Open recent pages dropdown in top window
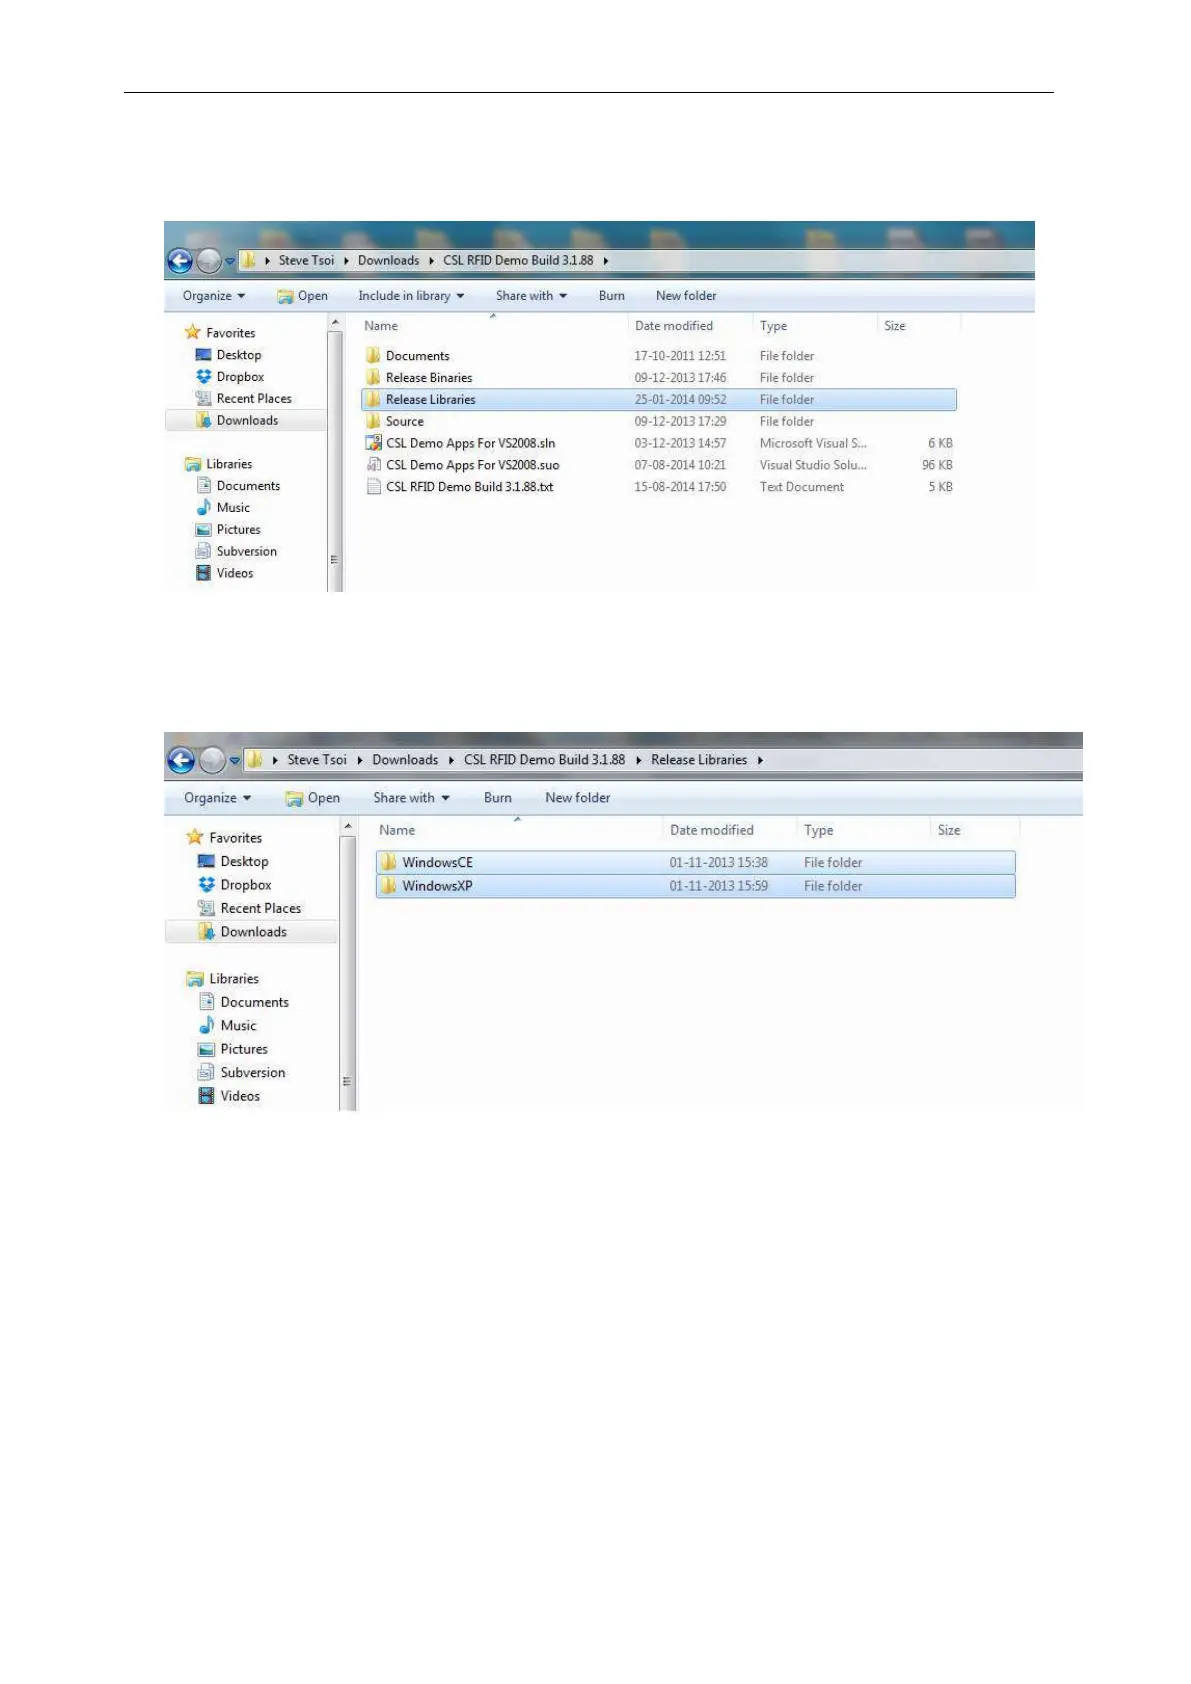The width and height of the screenshot is (1191, 1684). (x=230, y=262)
